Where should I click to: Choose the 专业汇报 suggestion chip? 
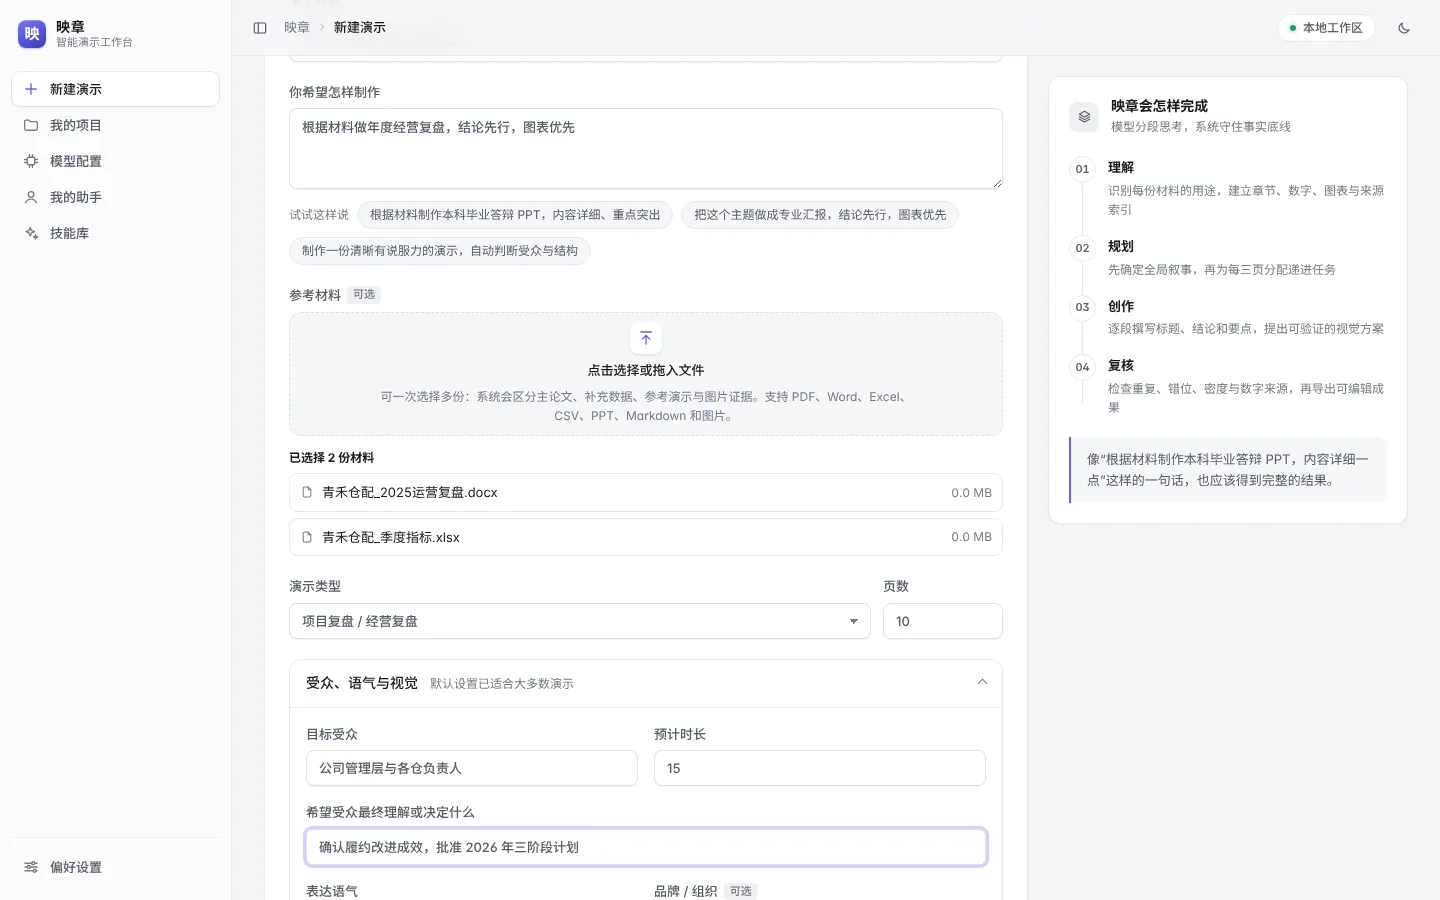tap(820, 215)
